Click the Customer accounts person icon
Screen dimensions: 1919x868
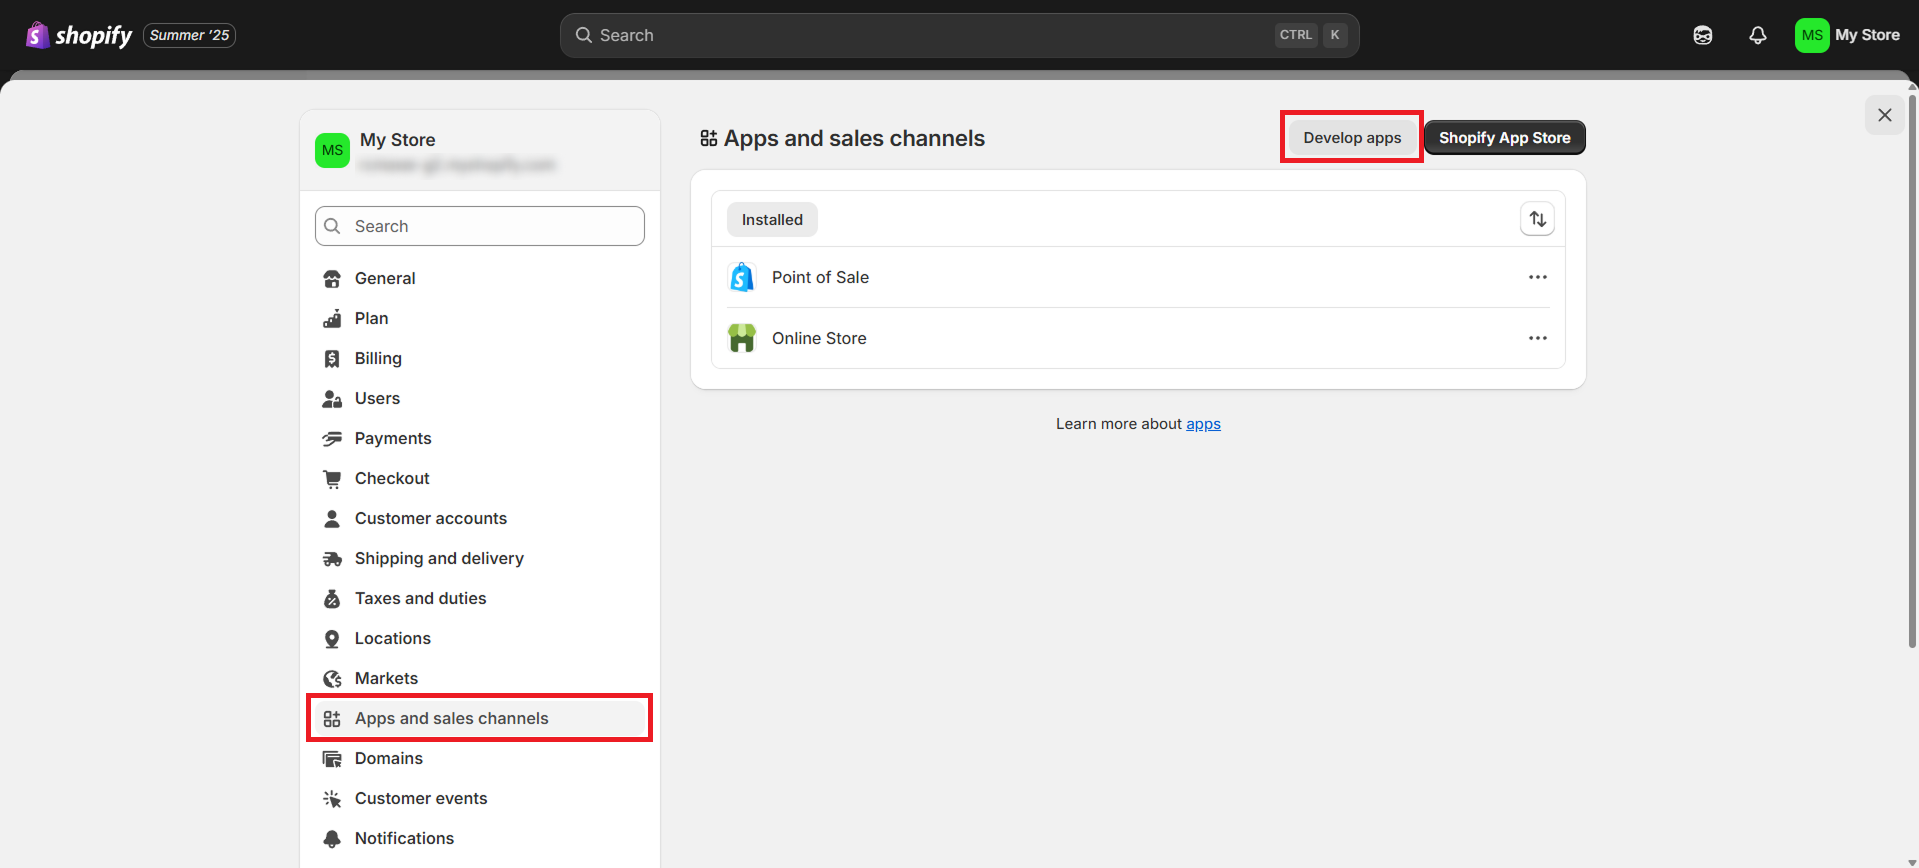[332, 519]
